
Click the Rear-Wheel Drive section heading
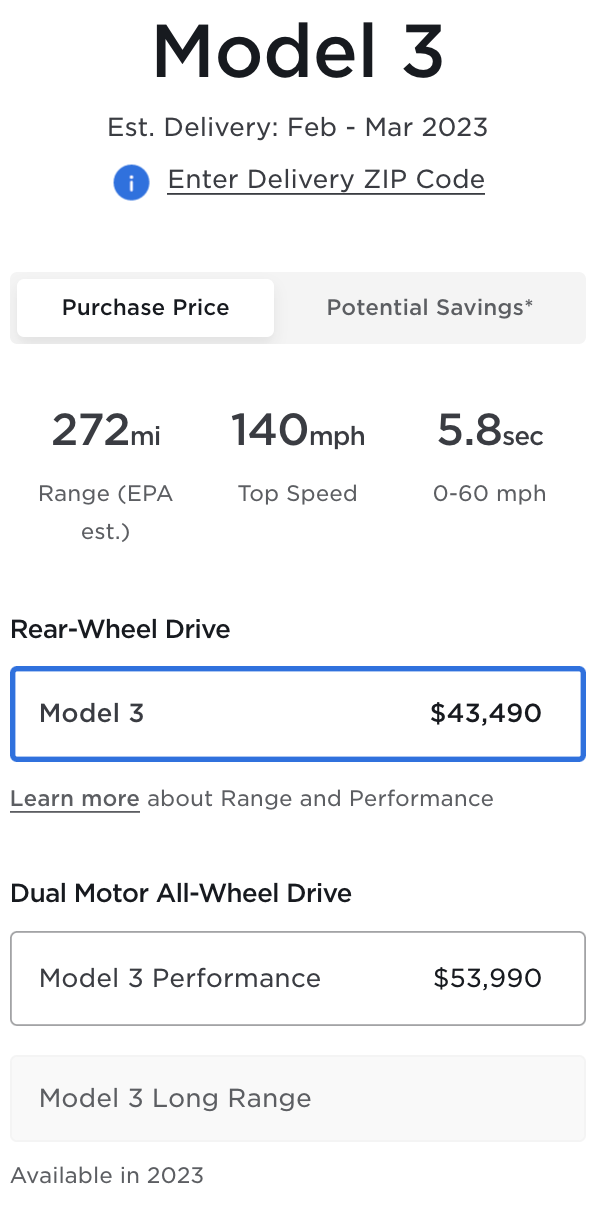(x=120, y=630)
